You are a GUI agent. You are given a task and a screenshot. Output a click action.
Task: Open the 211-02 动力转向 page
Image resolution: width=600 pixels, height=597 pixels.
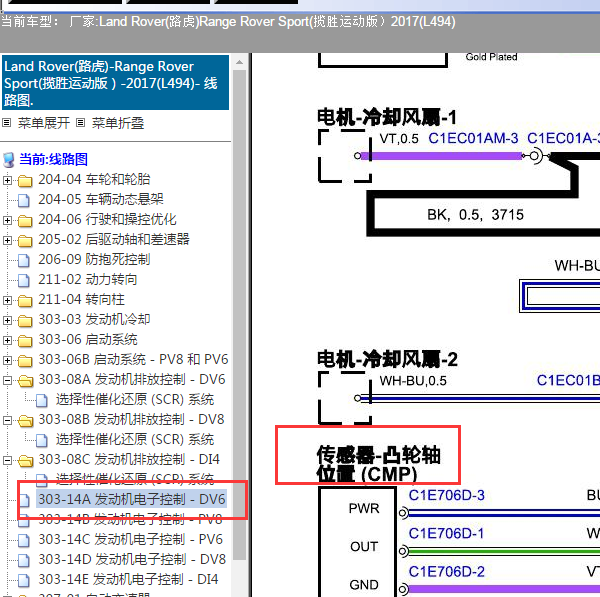click(x=88, y=279)
